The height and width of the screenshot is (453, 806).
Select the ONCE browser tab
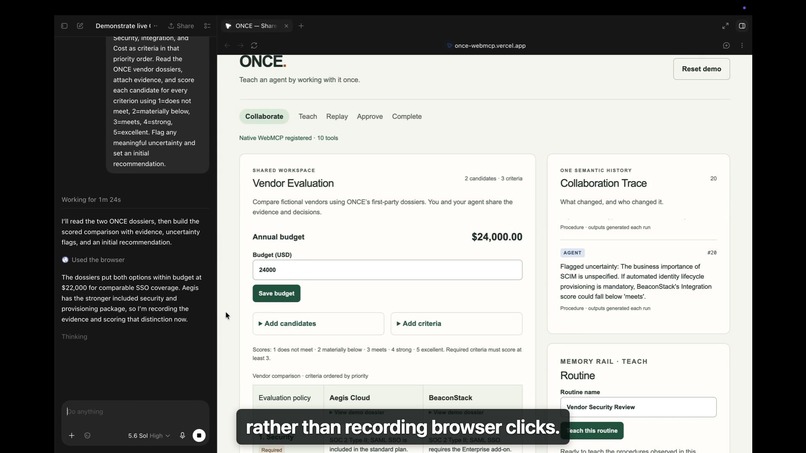tap(255, 26)
